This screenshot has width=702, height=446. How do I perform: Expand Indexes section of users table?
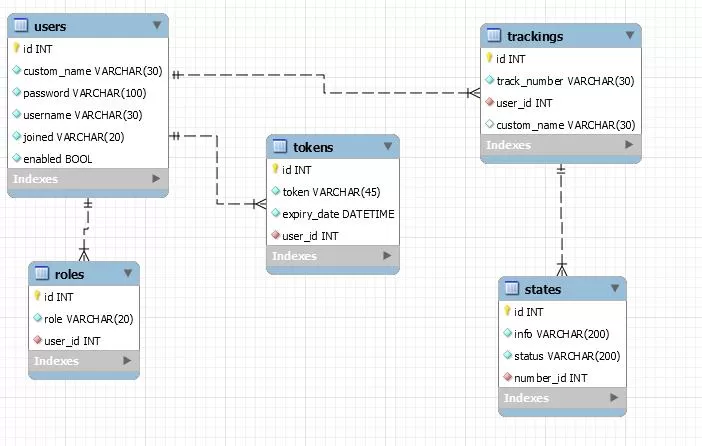[x=156, y=179]
